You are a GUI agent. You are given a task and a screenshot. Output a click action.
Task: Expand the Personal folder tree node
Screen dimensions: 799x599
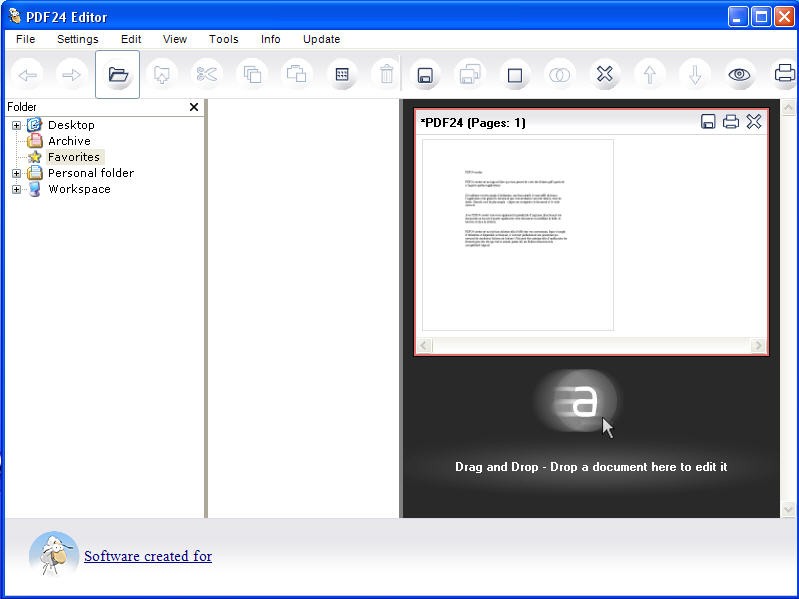(16, 174)
